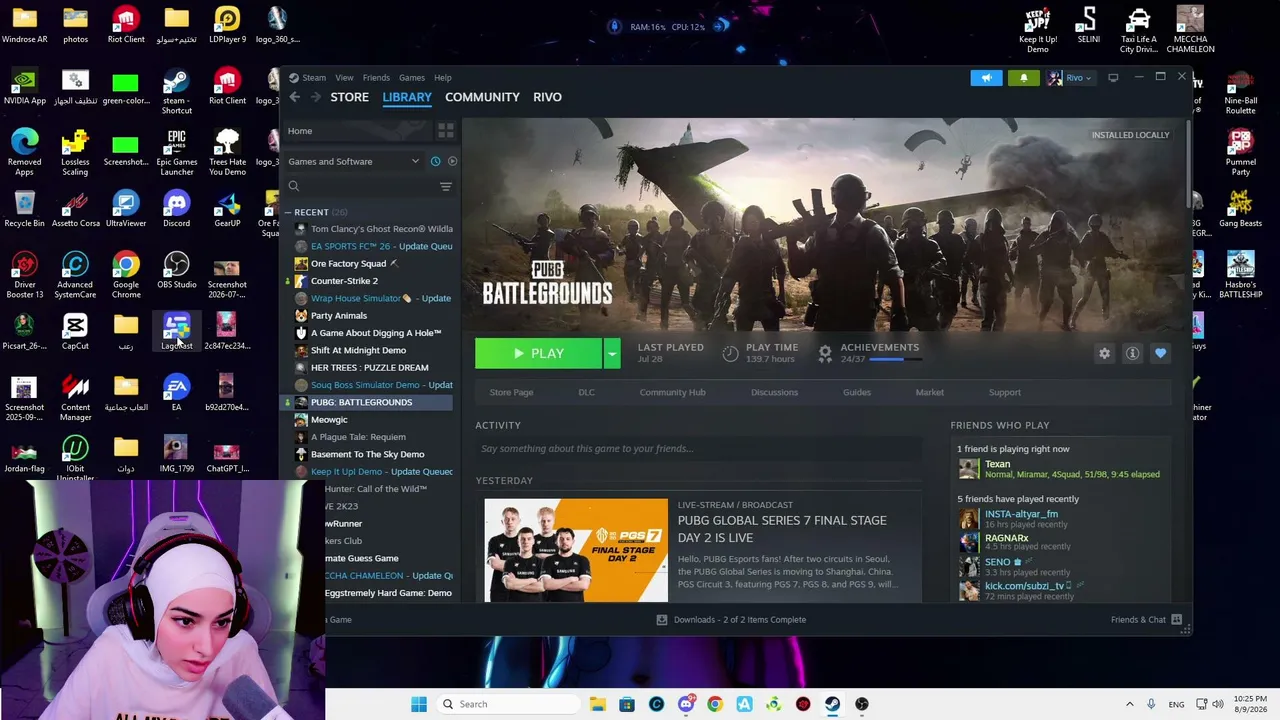Type in the activity status field
This screenshot has width=1280, height=720.
point(697,449)
